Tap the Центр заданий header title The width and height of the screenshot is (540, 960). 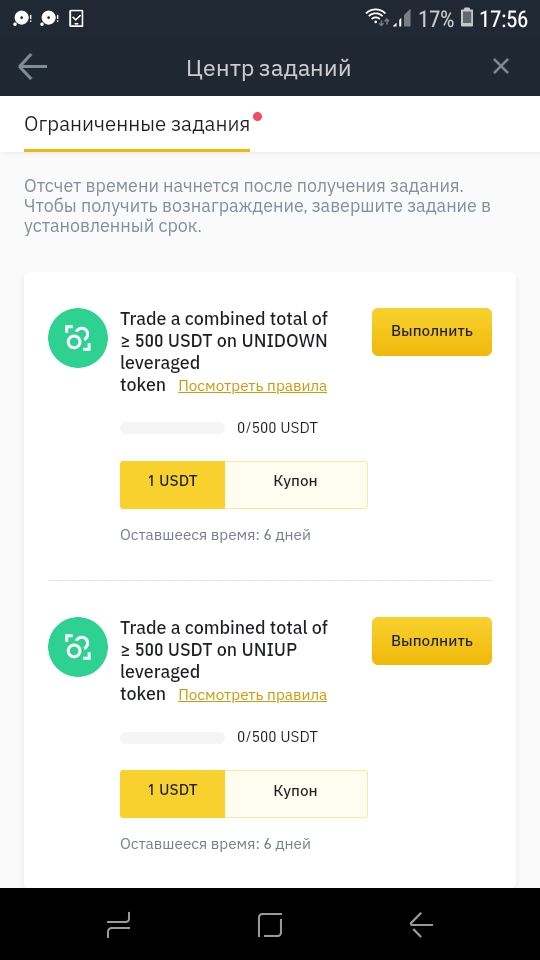tap(269, 68)
